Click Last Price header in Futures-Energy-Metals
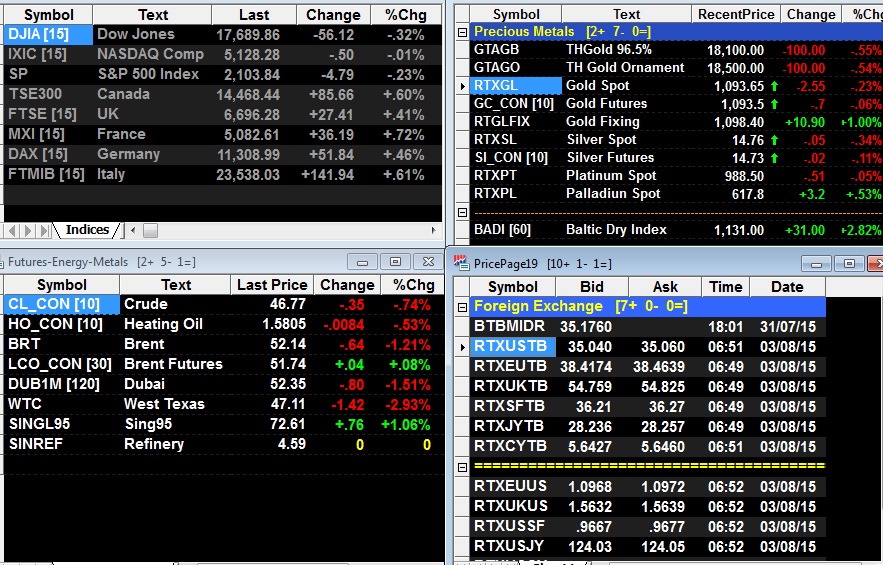This screenshot has width=883, height=565. pyautogui.click(x=272, y=285)
